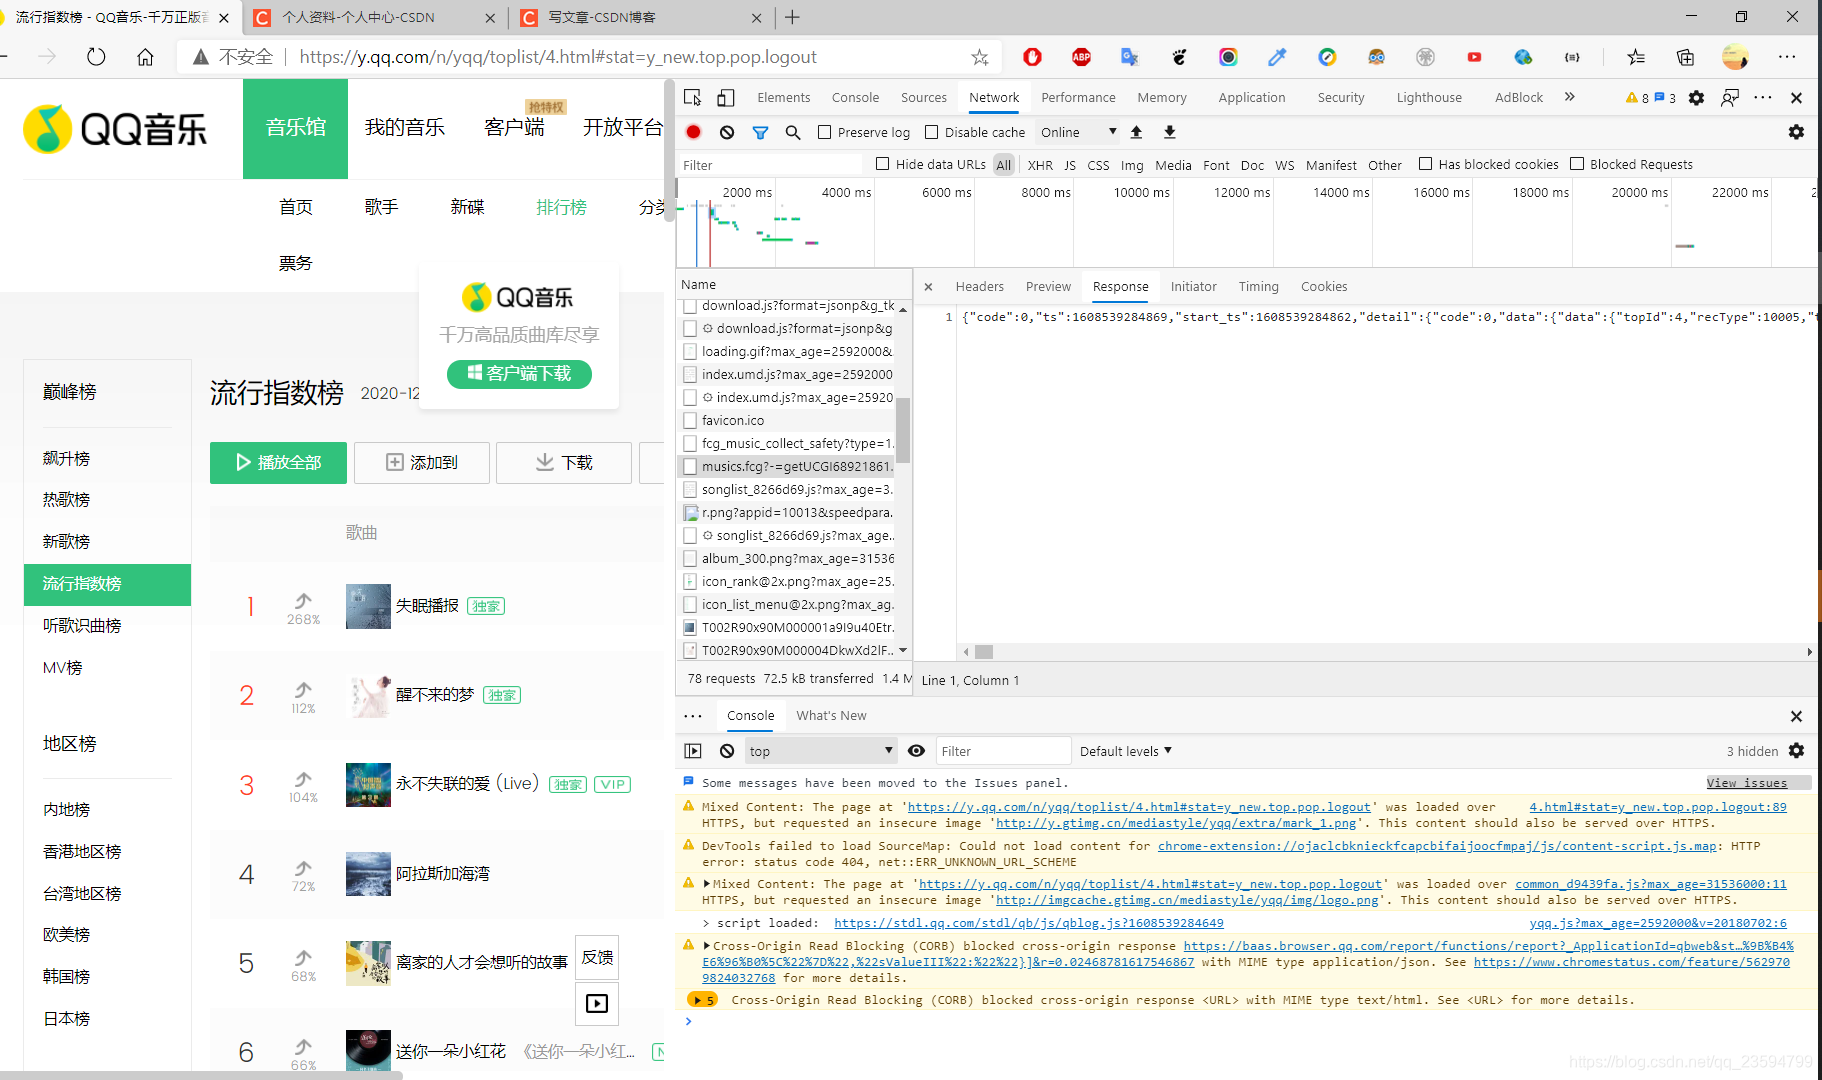
Task: Click the video play icon below 反馈
Action: [597, 1003]
